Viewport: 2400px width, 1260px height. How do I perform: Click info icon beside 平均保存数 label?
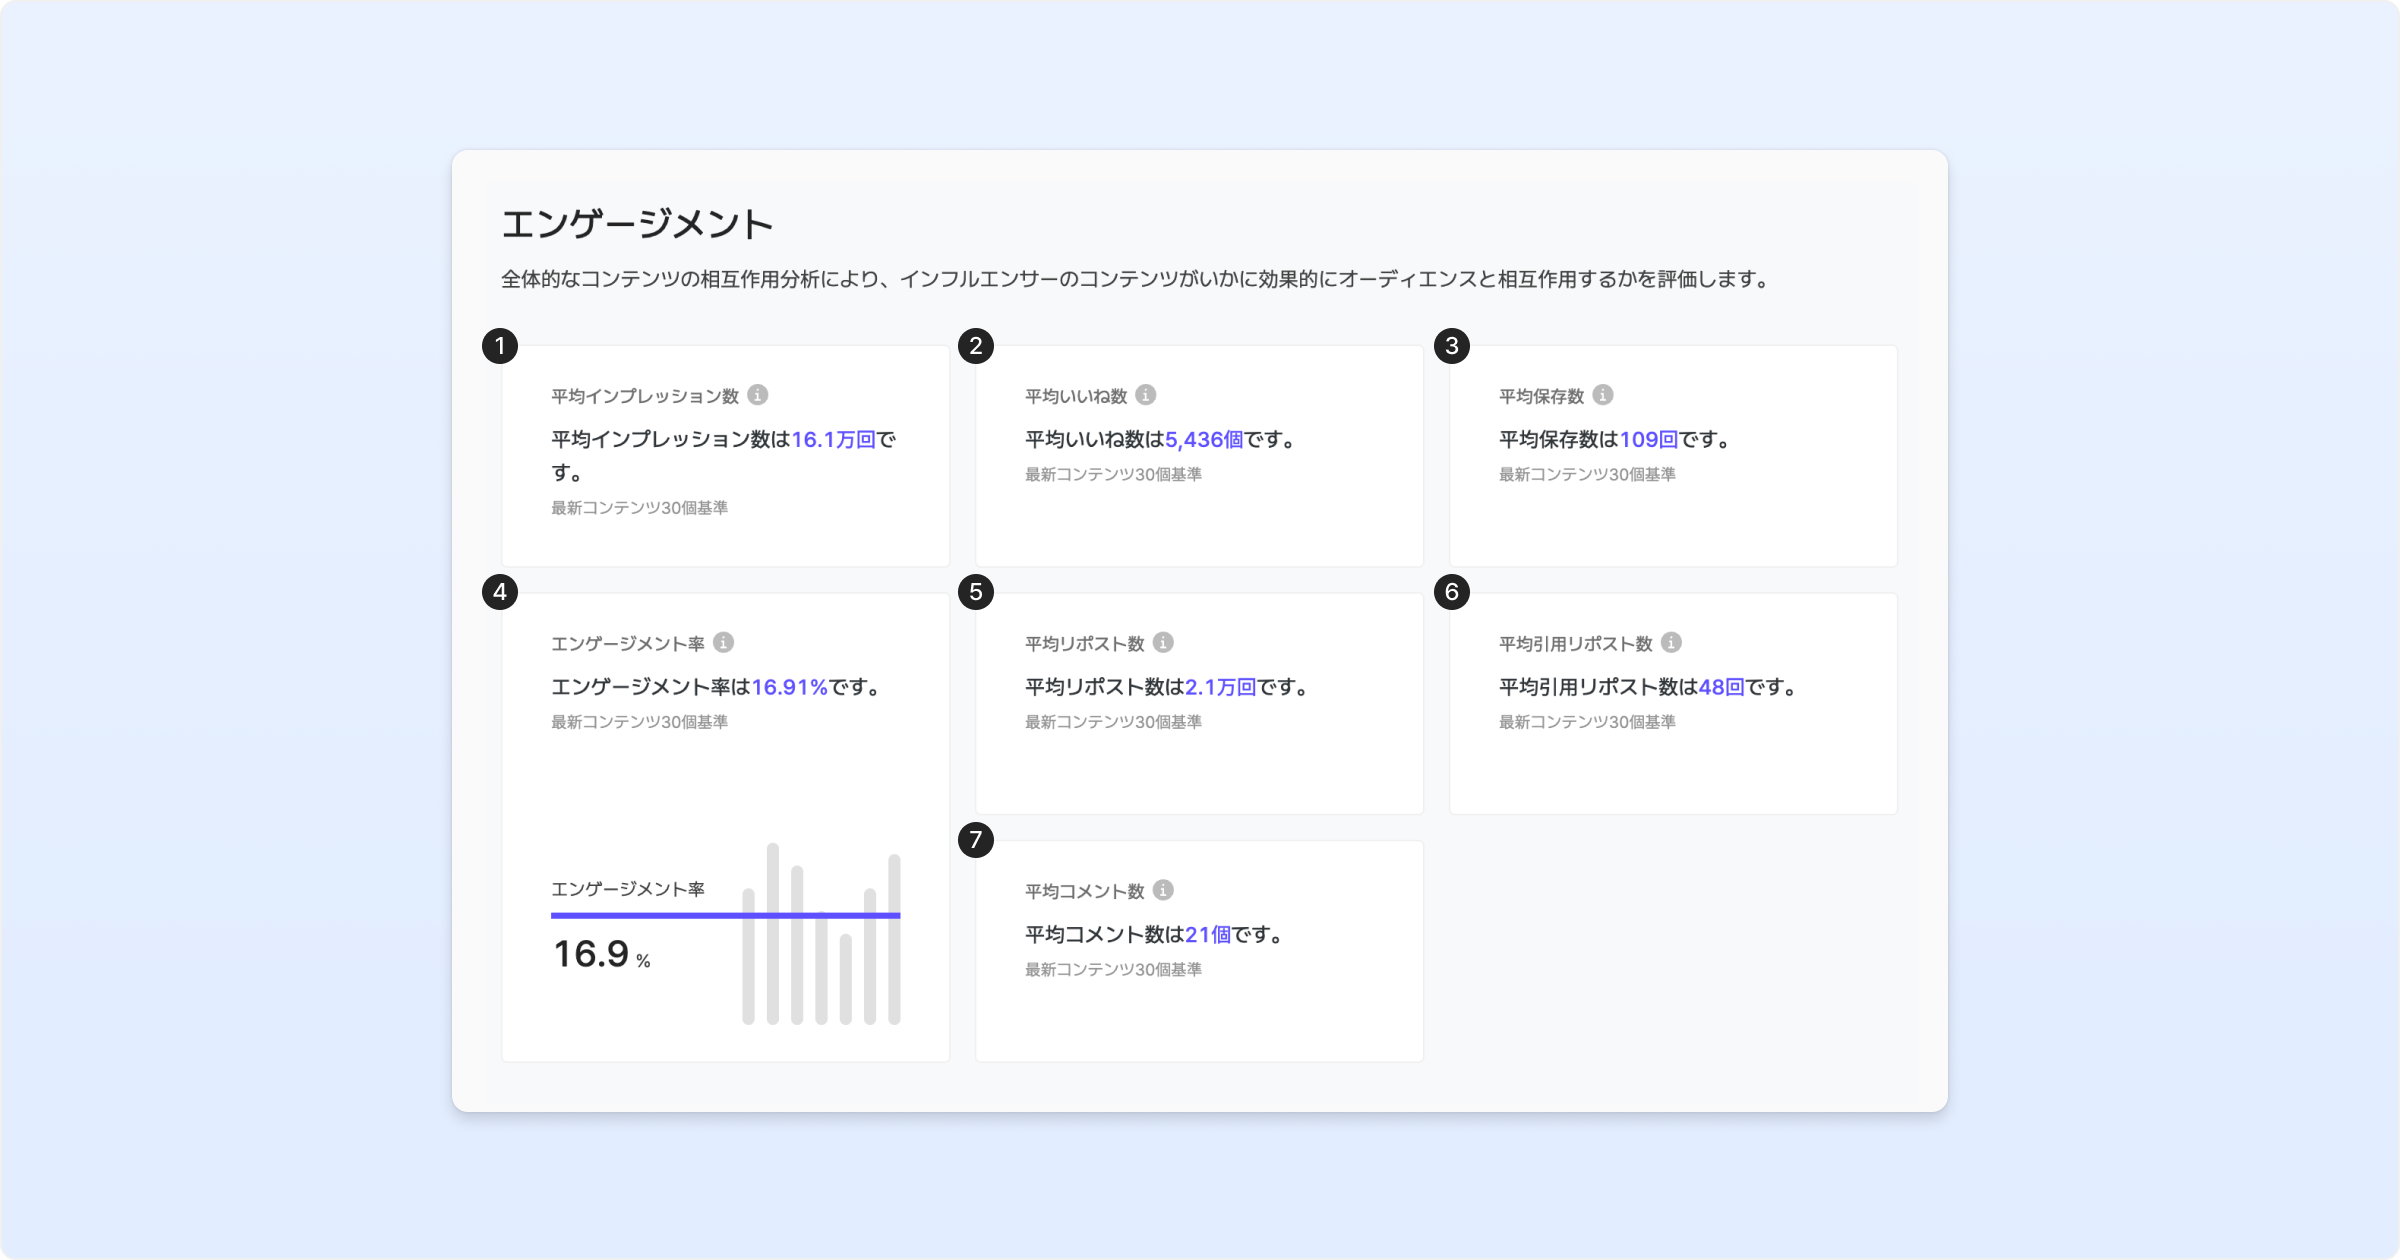coord(1603,395)
